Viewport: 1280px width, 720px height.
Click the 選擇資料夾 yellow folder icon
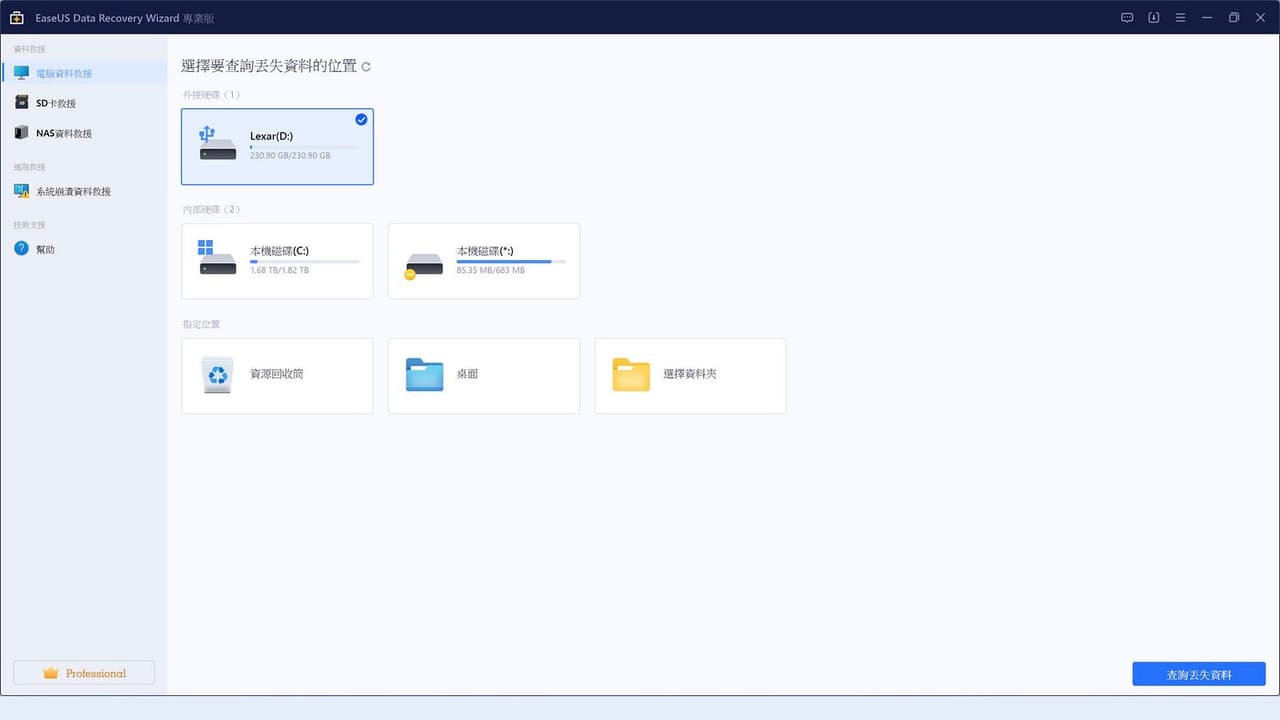pos(631,375)
